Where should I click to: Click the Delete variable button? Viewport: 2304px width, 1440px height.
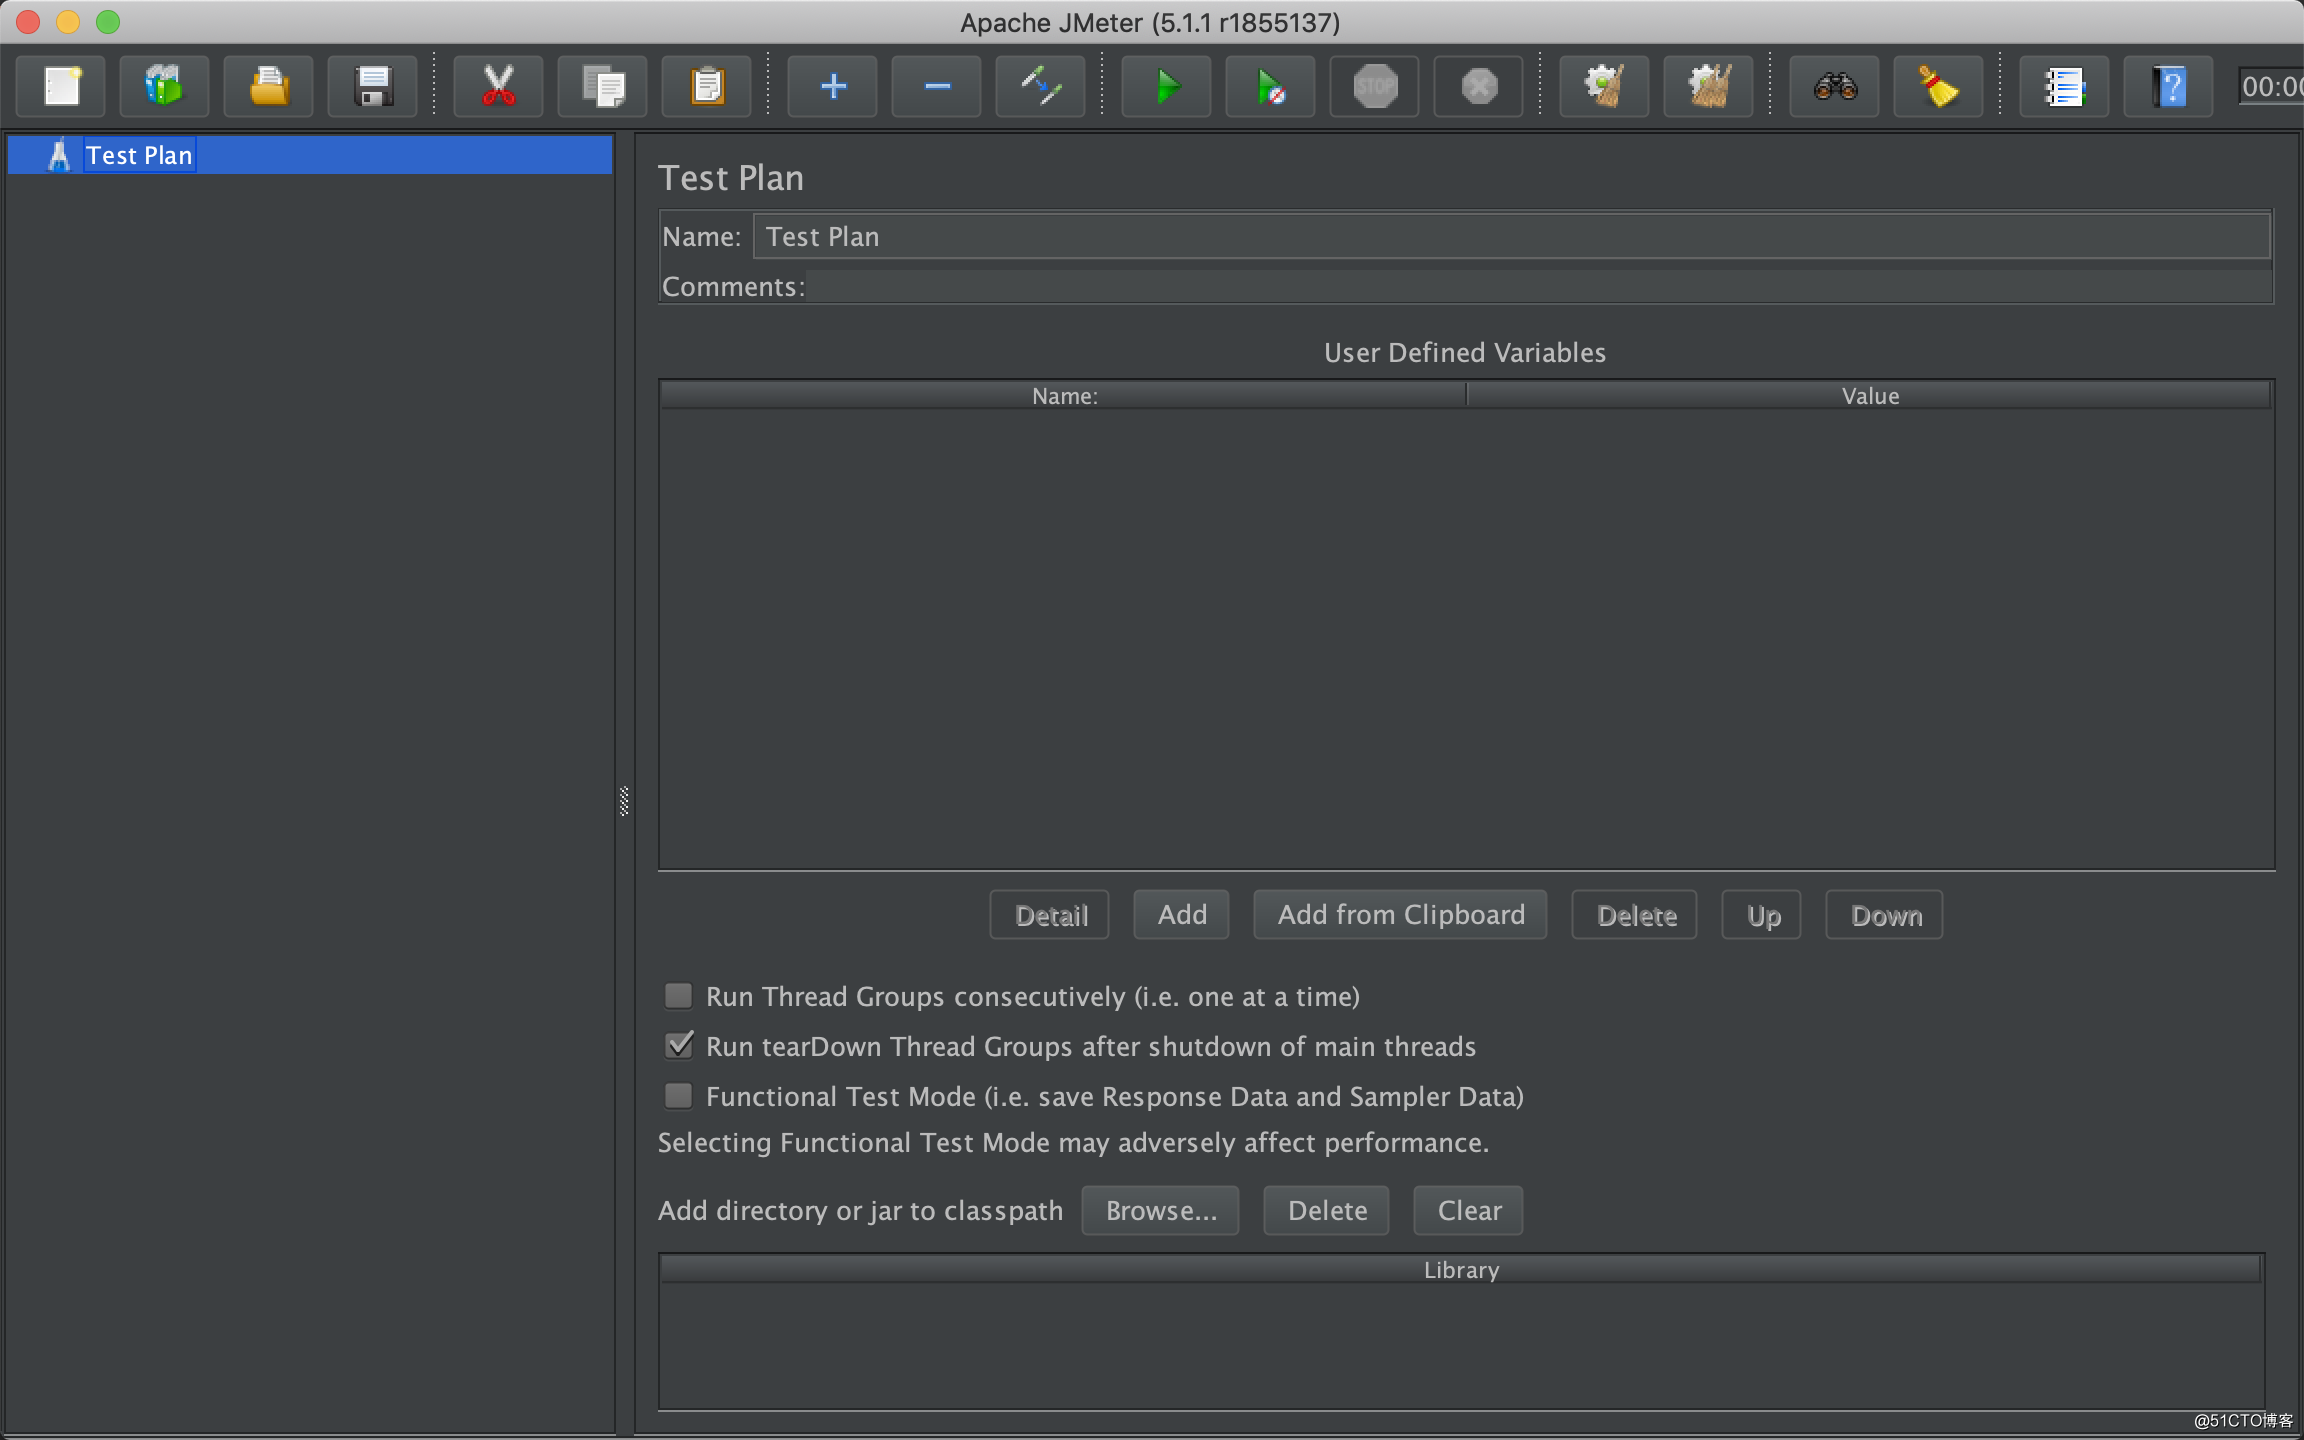(x=1636, y=914)
